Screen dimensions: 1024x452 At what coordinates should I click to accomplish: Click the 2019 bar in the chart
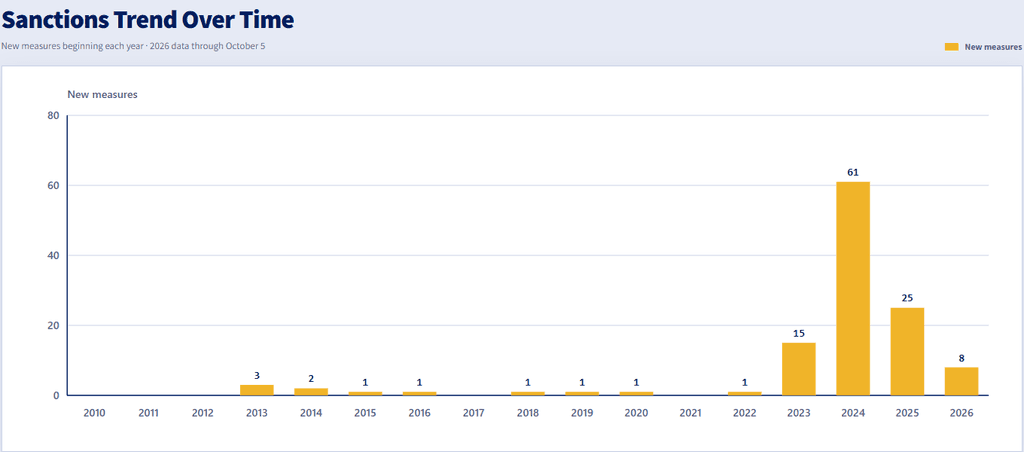click(582, 393)
